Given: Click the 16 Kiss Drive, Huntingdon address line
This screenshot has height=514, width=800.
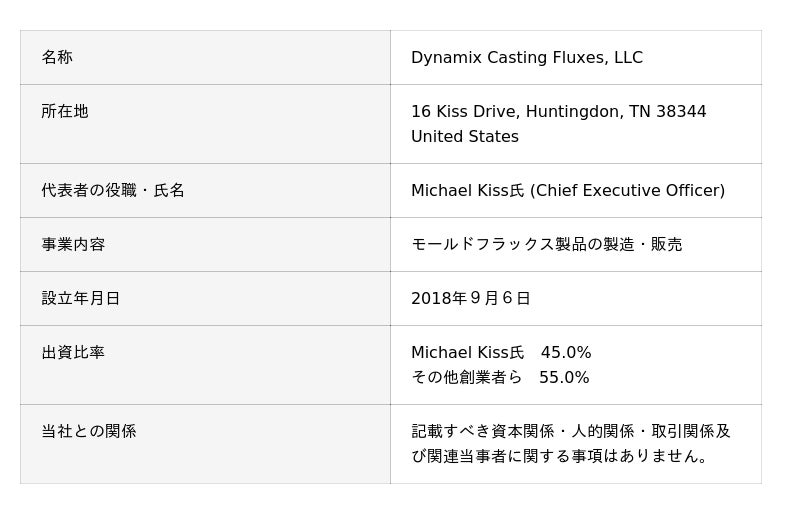Looking at the screenshot, I should (558, 112).
